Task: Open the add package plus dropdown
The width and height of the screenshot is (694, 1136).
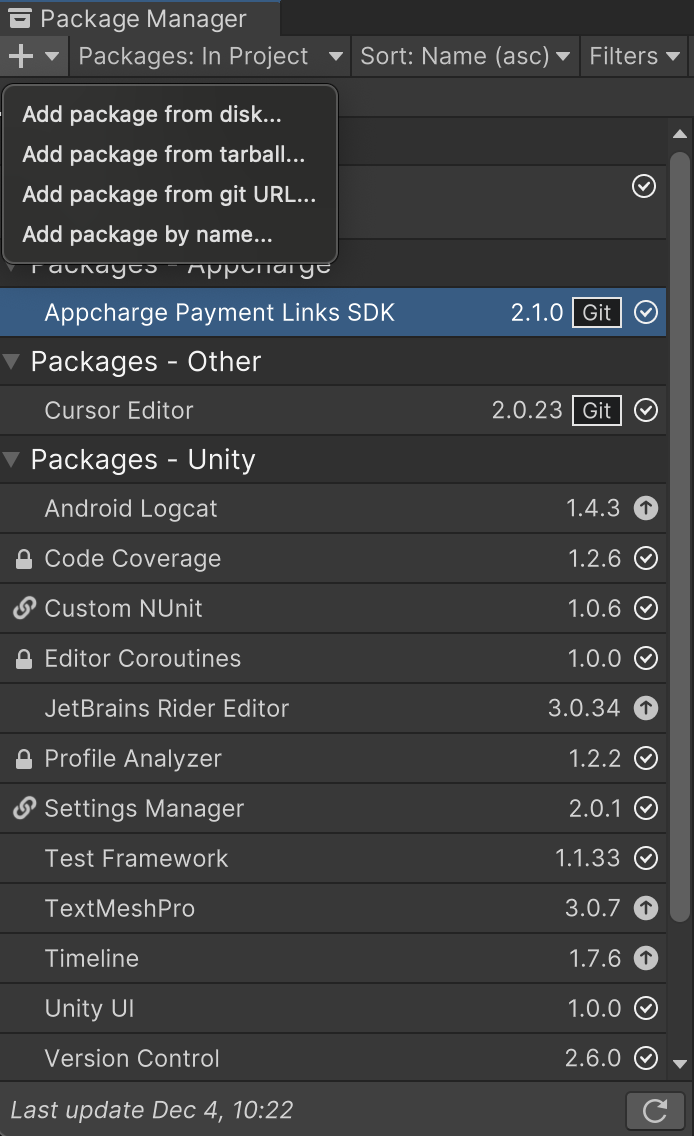Action: [33, 56]
